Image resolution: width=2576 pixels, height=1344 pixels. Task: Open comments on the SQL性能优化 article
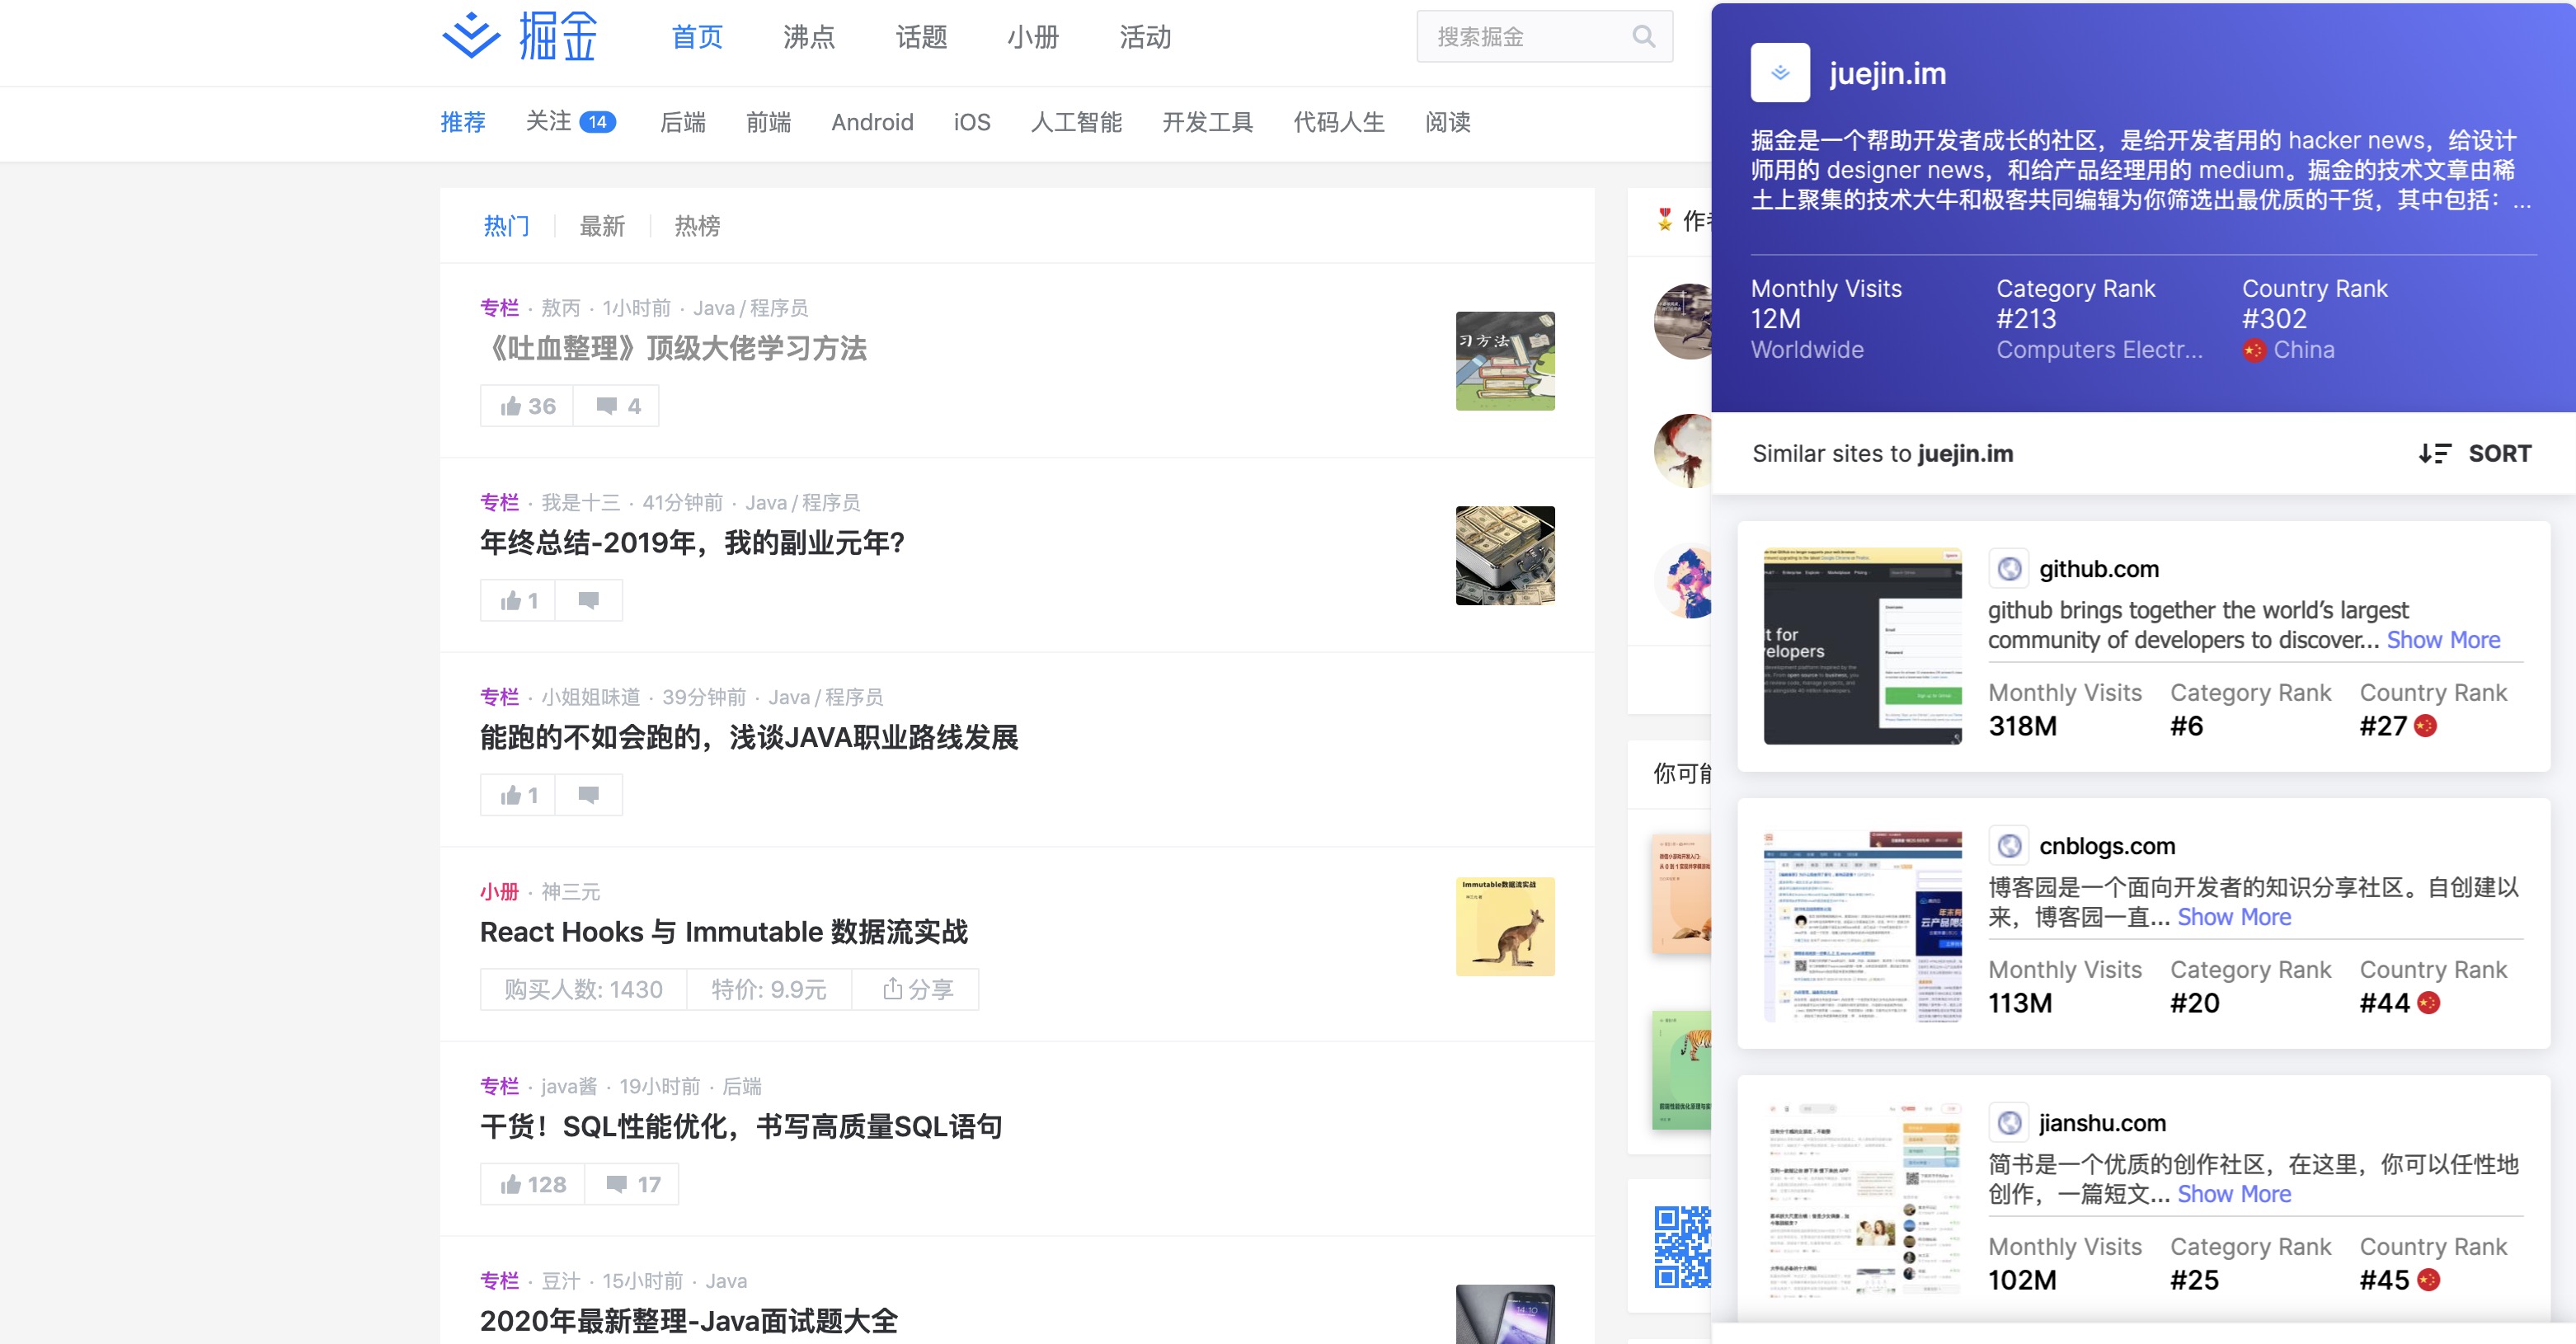pyautogui.click(x=631, y=1183)
